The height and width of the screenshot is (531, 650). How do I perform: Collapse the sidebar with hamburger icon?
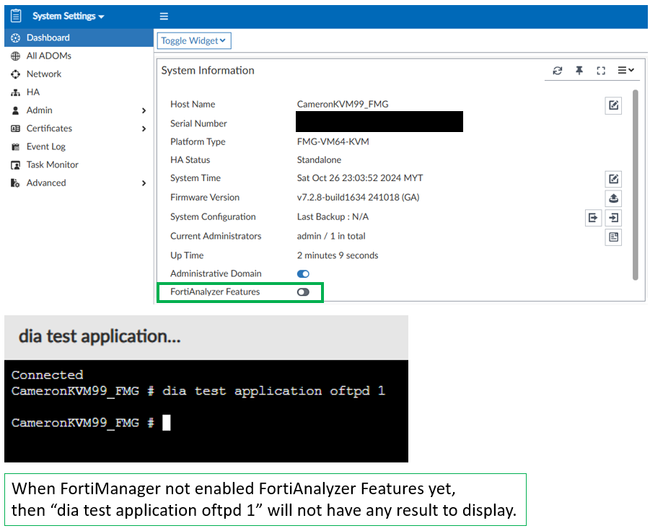[164, 17]
